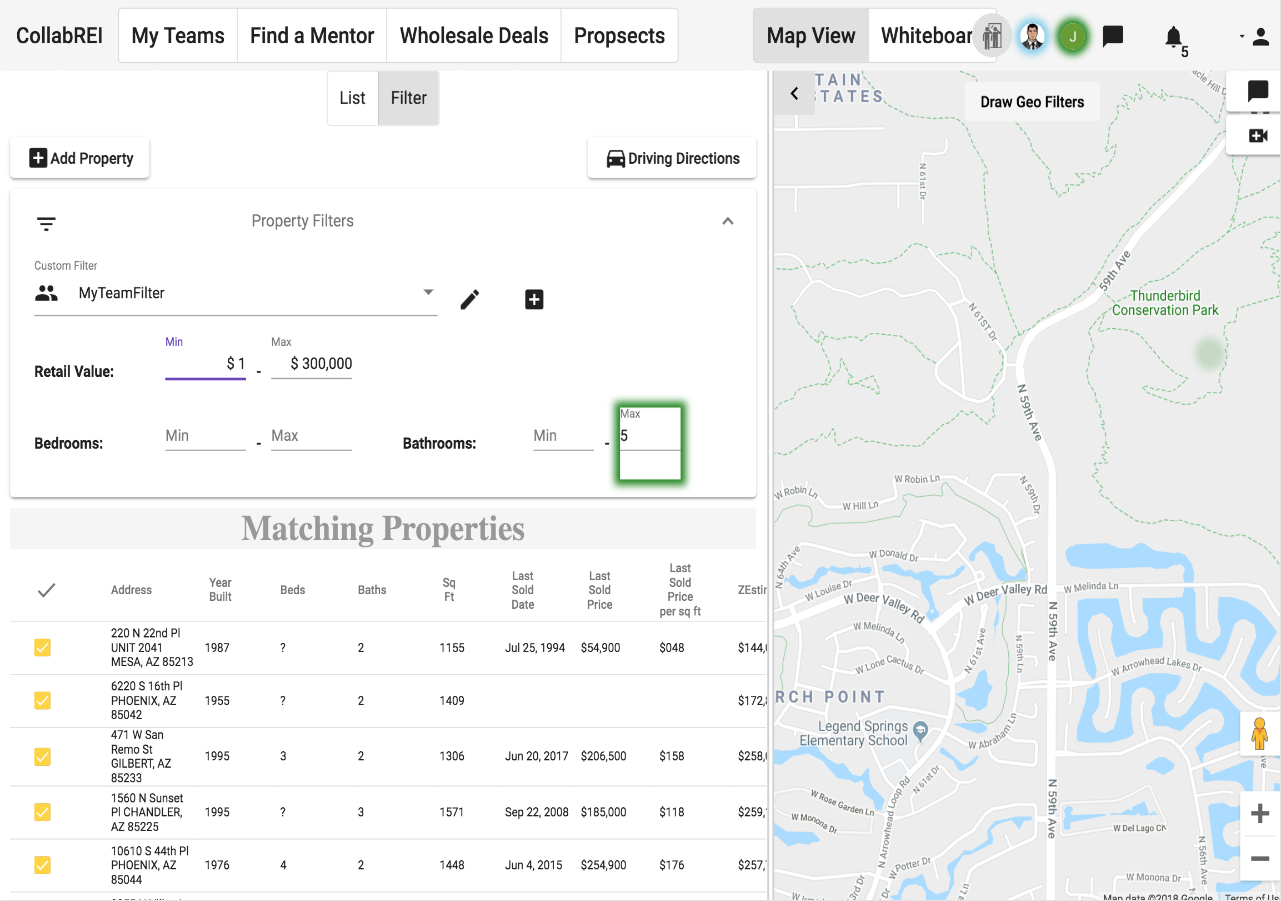Uncheck the 471 W San Remo St property

coord(42,757)
